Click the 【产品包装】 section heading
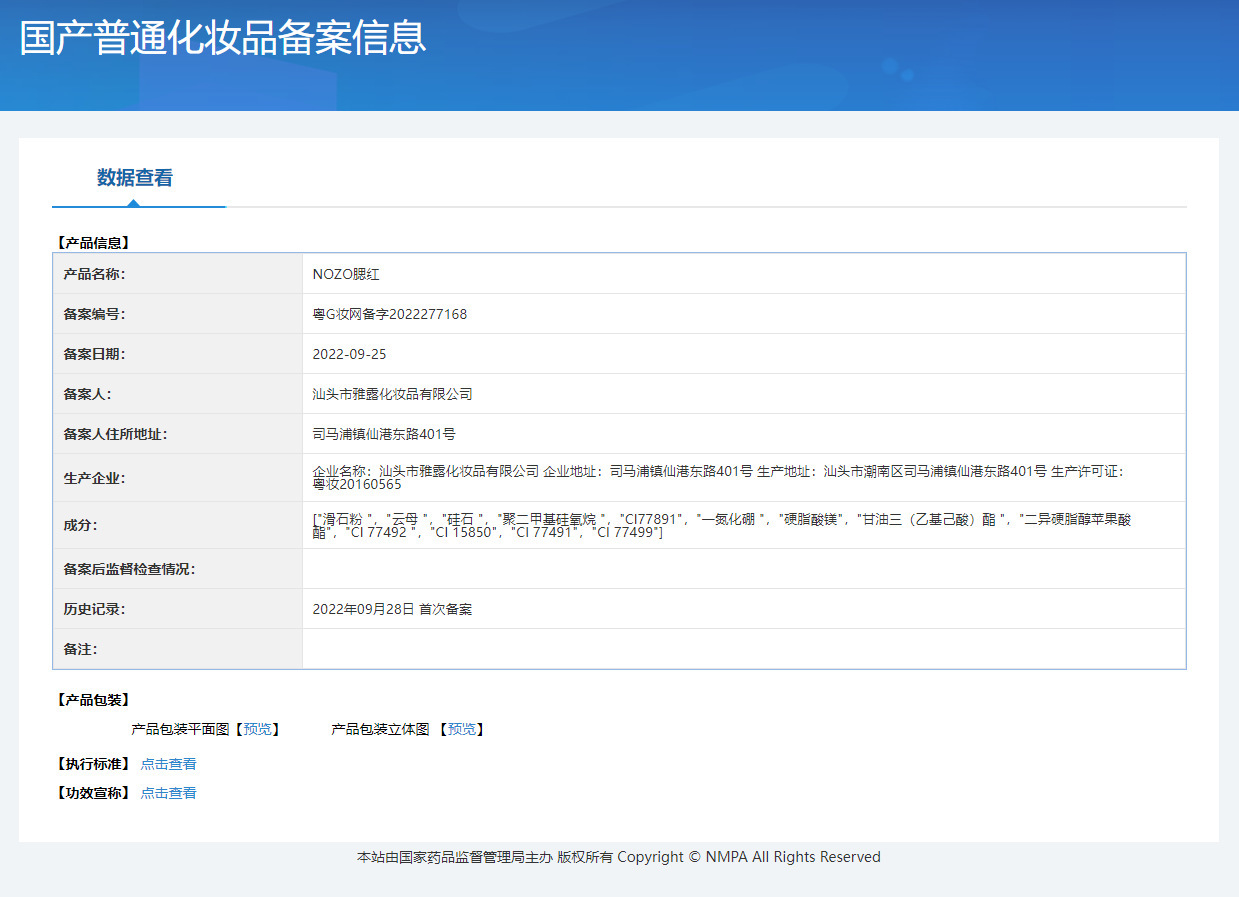1239x897 pixels. (x=93, y=700)
